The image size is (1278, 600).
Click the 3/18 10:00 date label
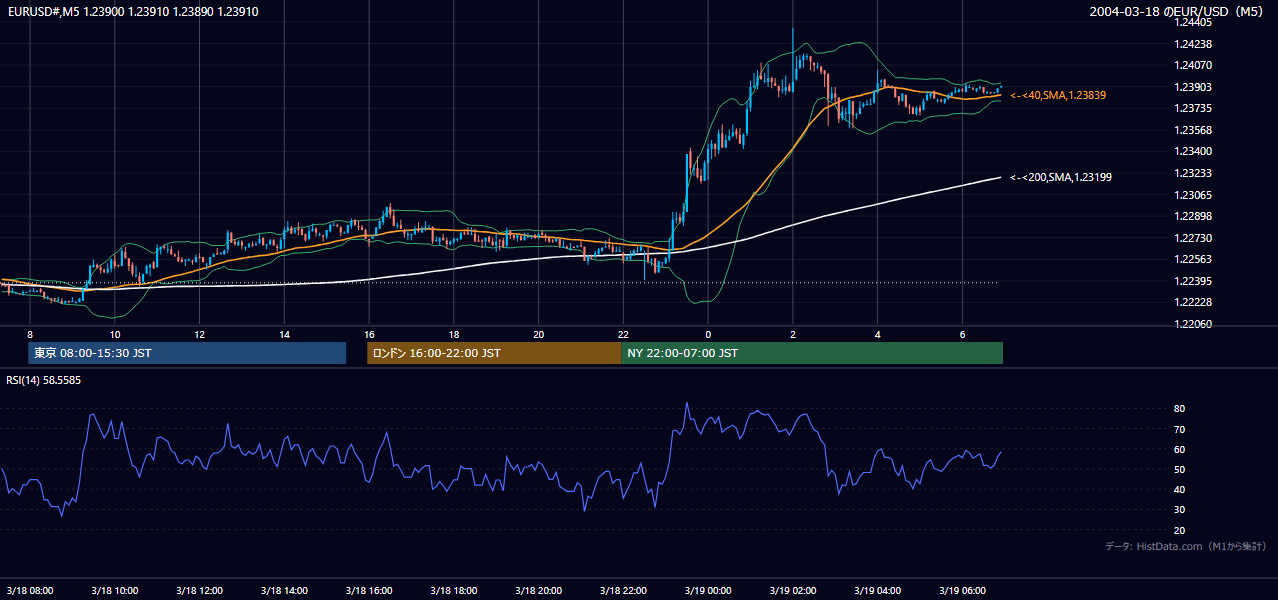[115, 591]
